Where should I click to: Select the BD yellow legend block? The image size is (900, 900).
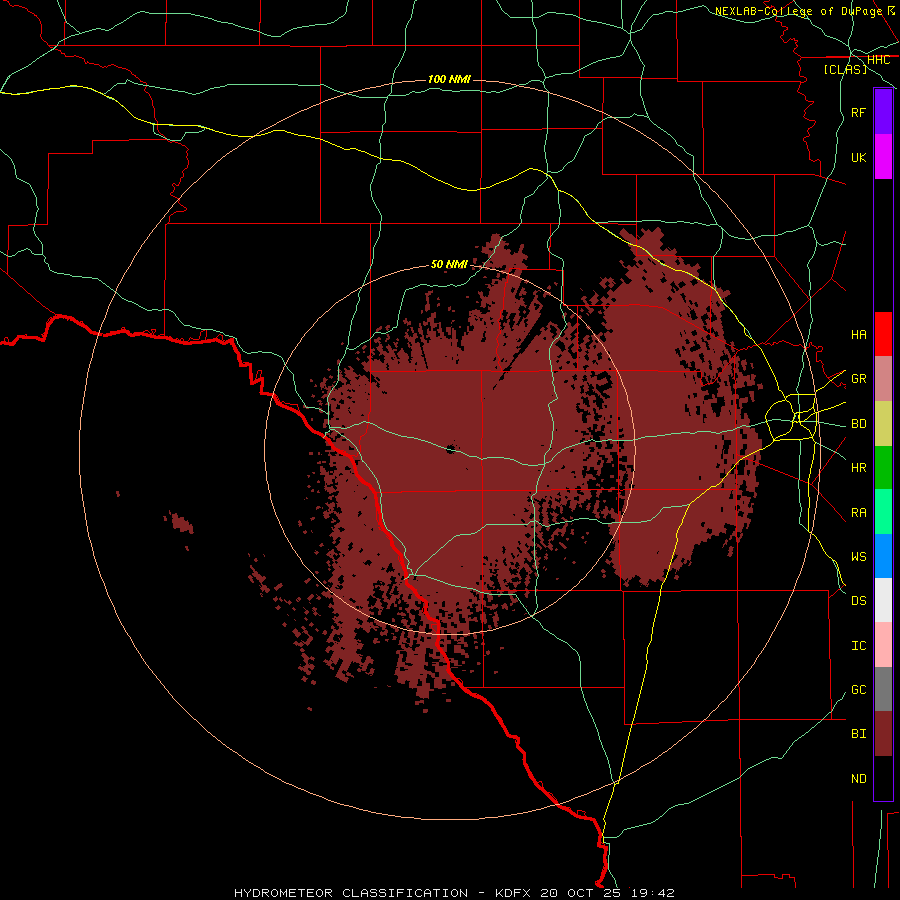coord(883,423)
